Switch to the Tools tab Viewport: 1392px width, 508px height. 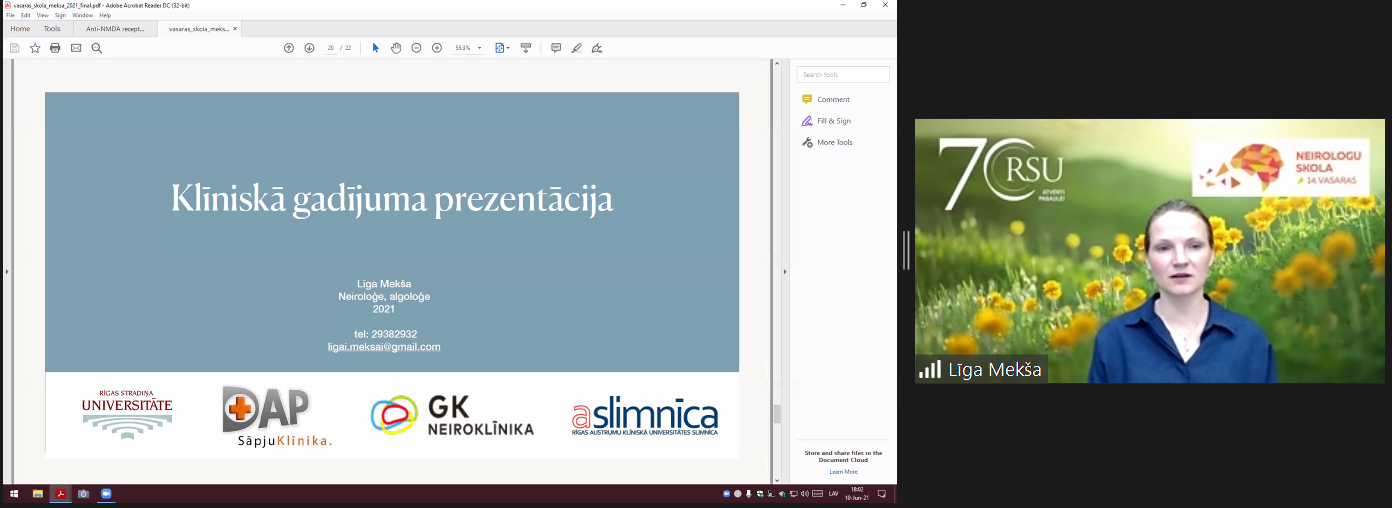pyautogui.click(x=52, y=29)
